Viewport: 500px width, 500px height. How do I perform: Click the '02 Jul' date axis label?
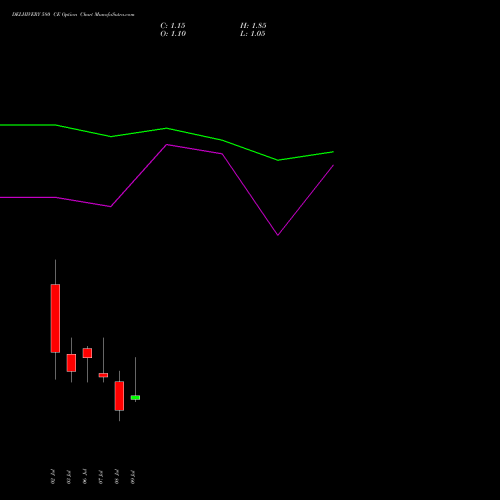[x=53, y=477]
